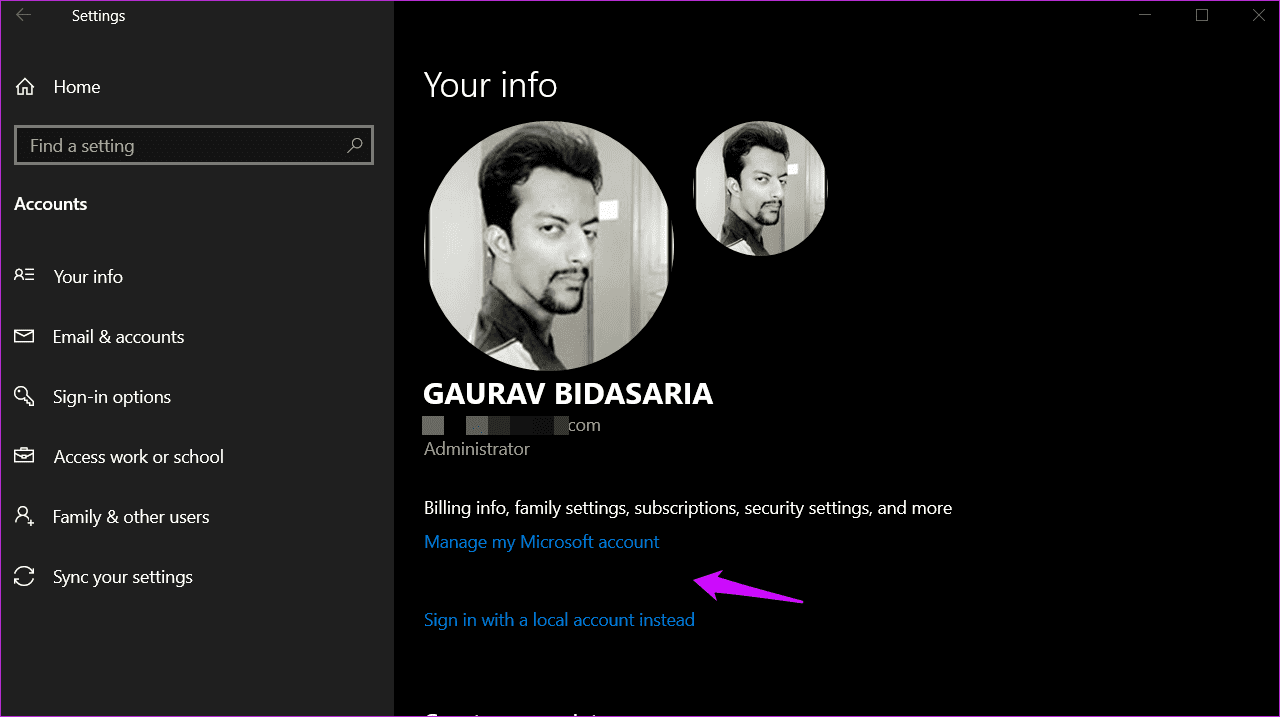Viewport: 1280px width, 717px height.
Task: Click the back arrow in Settings title bar
Action: [24, 15]
